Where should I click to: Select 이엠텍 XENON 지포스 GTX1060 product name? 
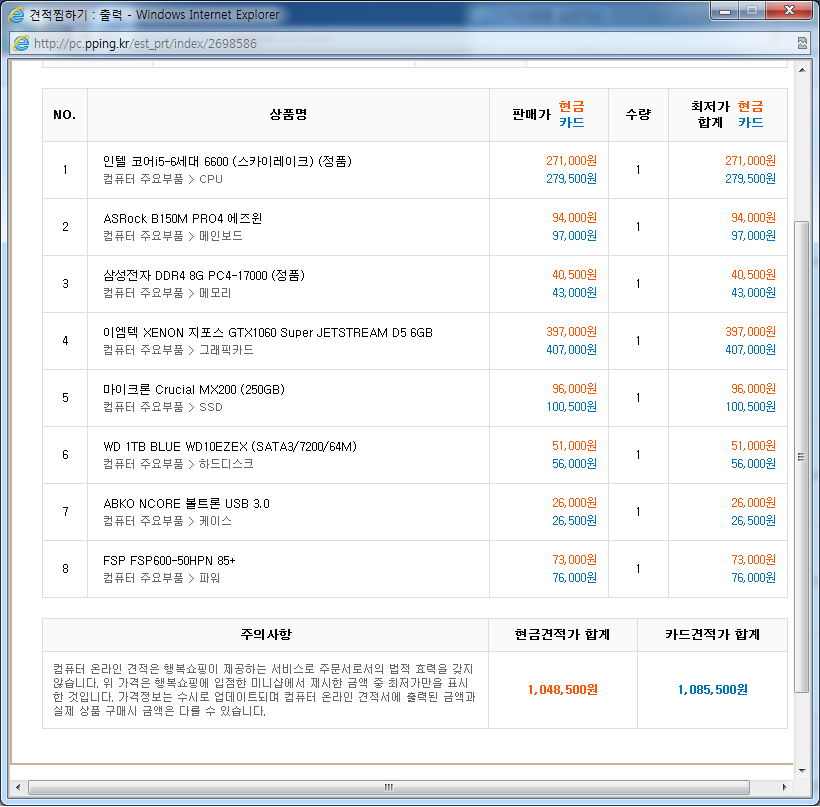click(268, 332)
